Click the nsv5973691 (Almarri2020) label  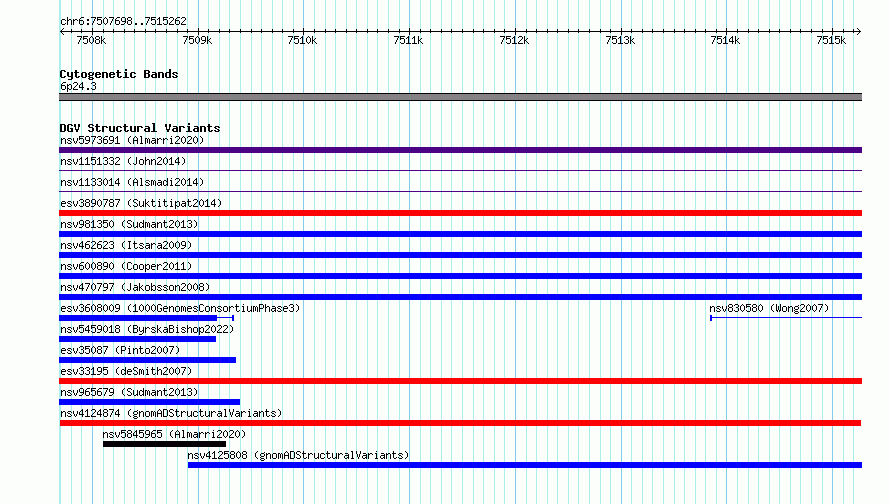click(132, 140)
